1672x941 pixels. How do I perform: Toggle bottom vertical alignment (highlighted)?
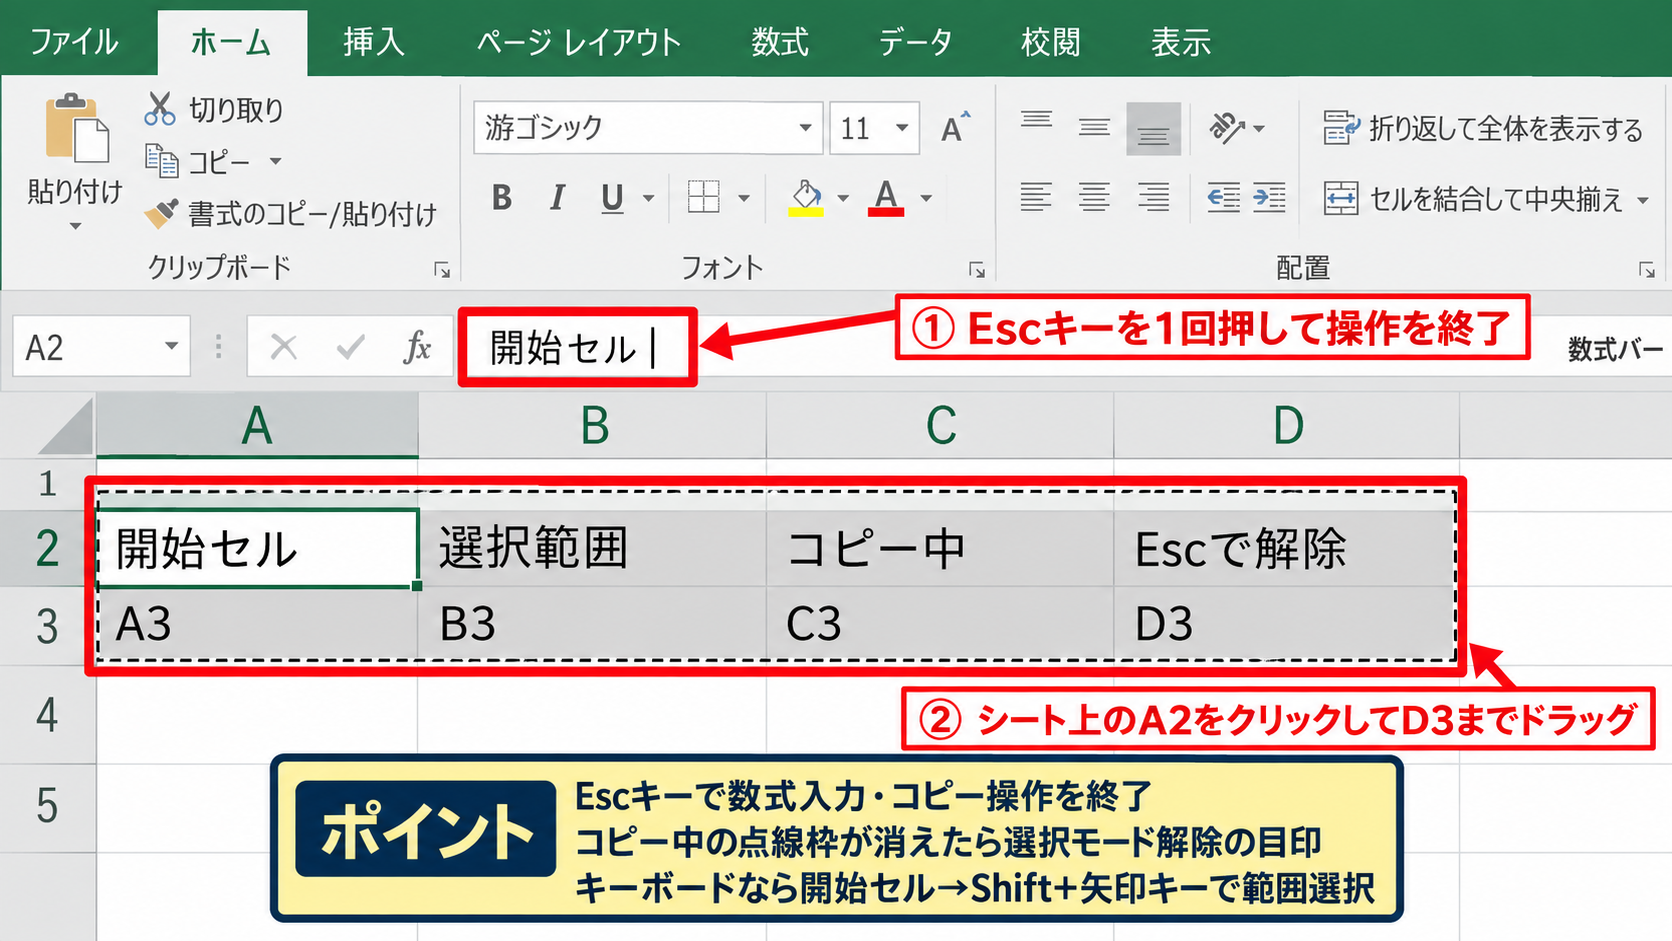click(x=1153, y=129)
